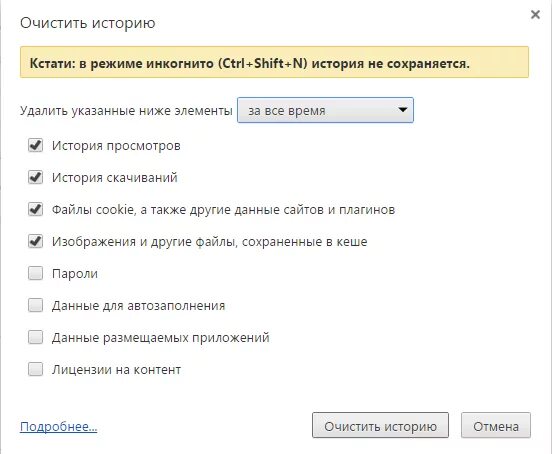Tick the Данные размещаемых приложений checkbox

pos(36,338)
